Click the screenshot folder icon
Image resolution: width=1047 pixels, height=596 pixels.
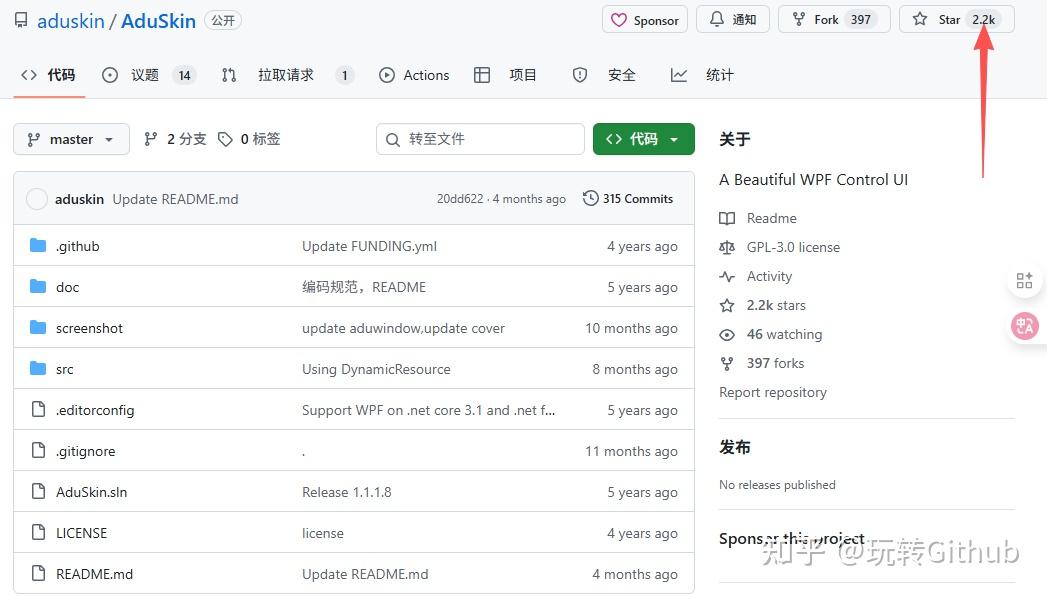(x=37, y=327)
